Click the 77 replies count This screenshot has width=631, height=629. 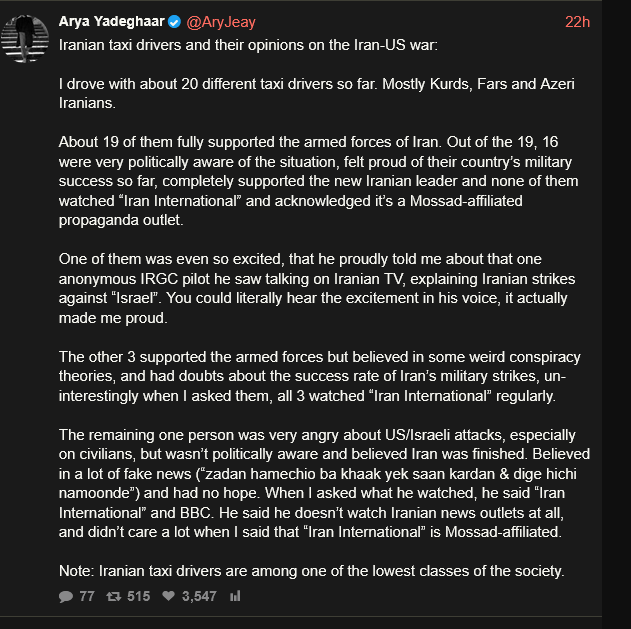point(86,596)
